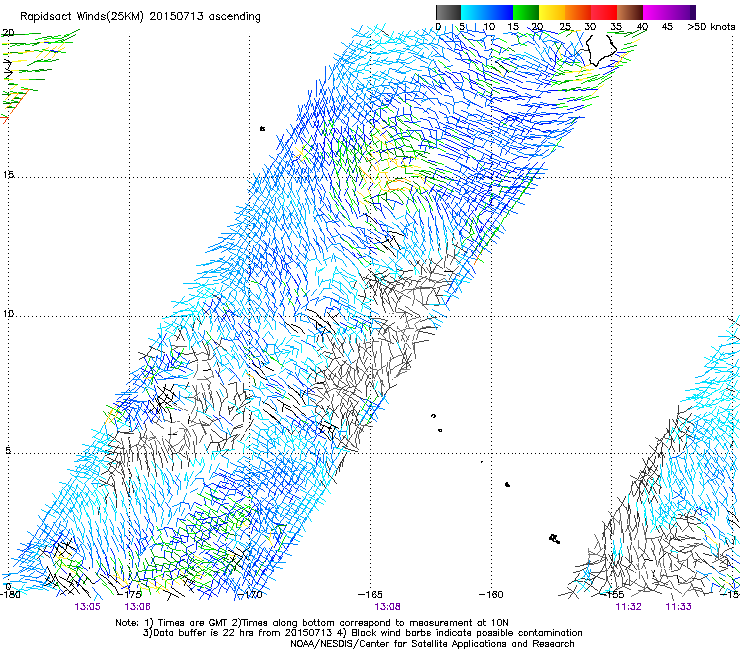
Task: Click the longitude label '-160'
Action: click(x=491, y=594)
